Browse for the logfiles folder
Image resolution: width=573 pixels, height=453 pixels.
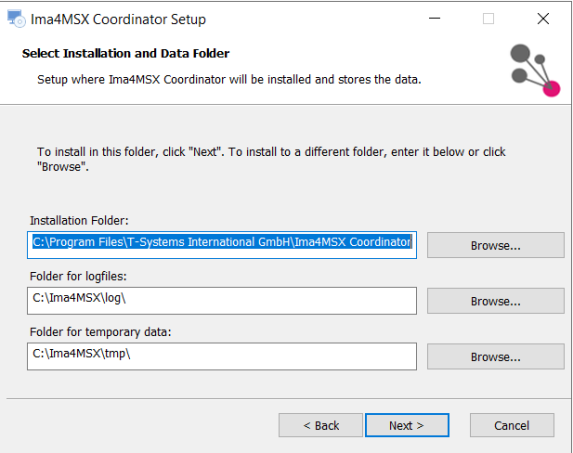pos(496,301)
